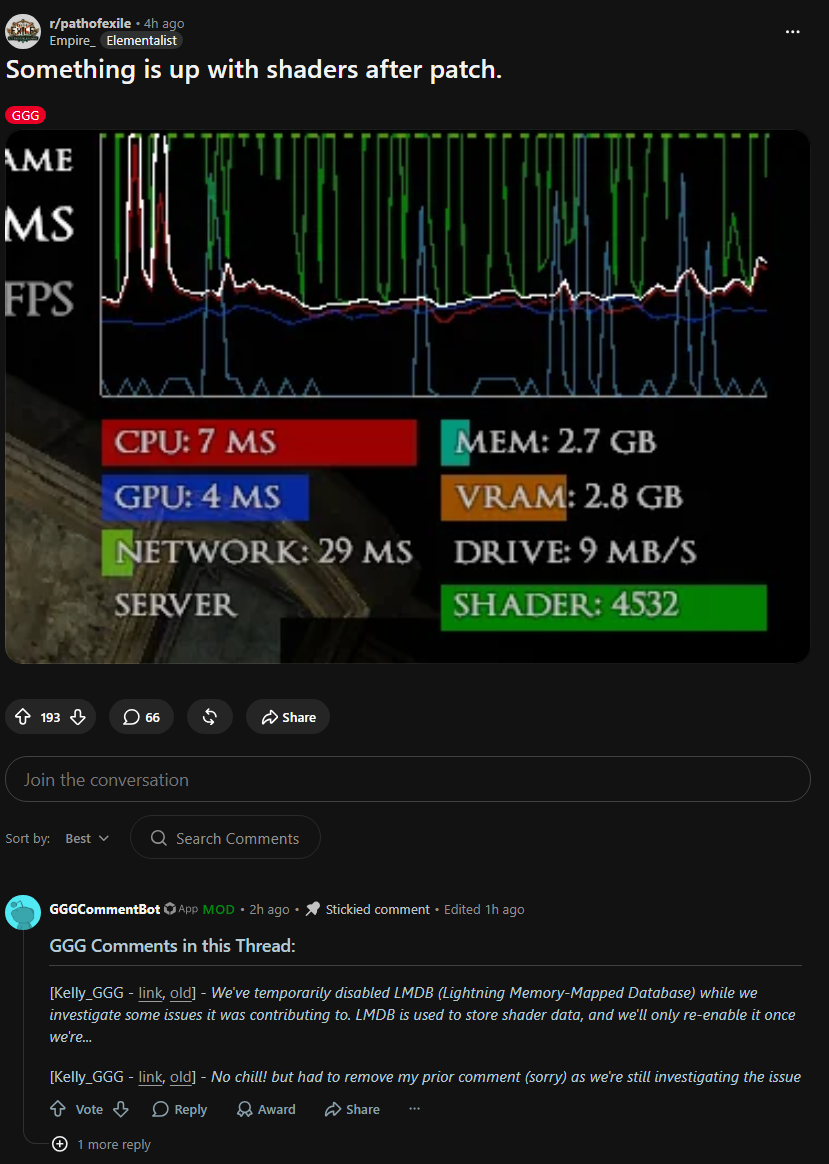Upvote the GGGCommentBot comment

coord(58,1109)
